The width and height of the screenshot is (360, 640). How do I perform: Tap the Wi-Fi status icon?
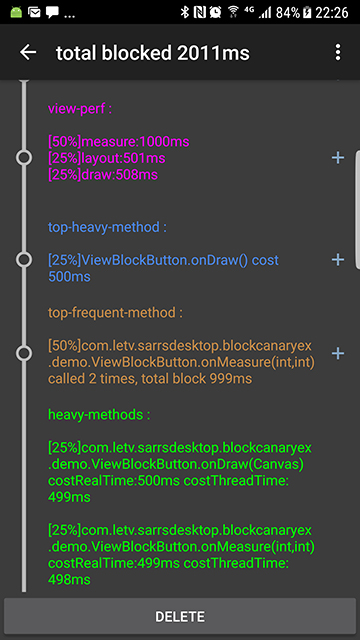coord(233,12)
